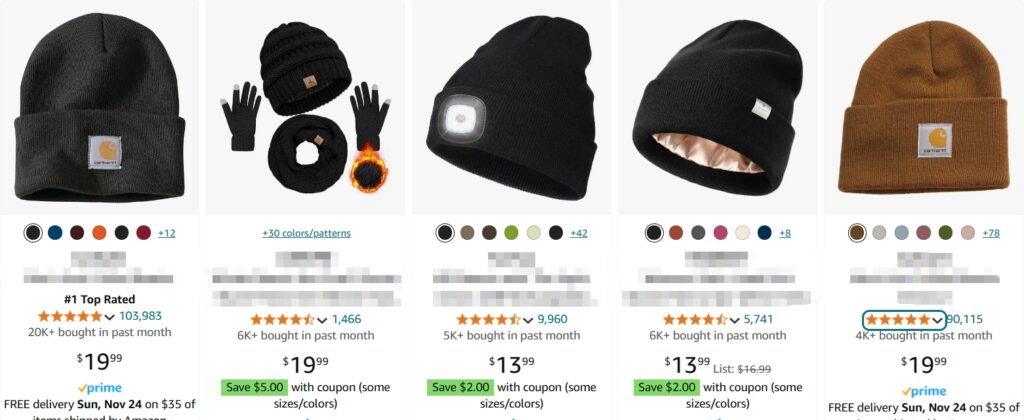Select the navy blue swatch on first beanie
1024x420 pixels.
(55, 233)
